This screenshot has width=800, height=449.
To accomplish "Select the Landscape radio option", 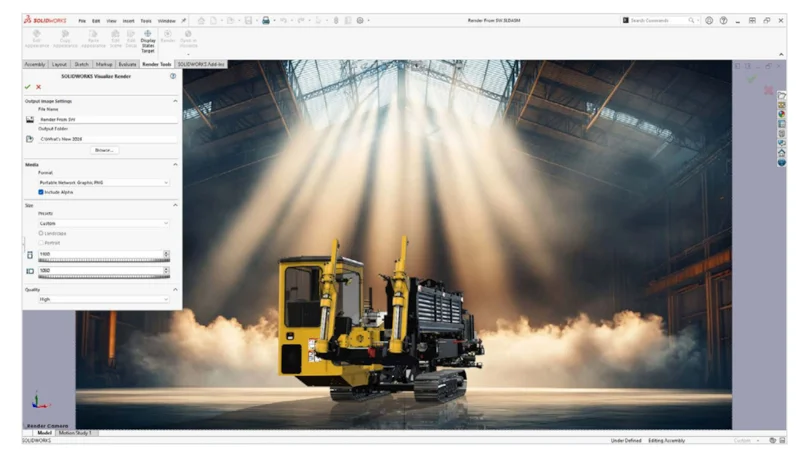I will (41, 233).
